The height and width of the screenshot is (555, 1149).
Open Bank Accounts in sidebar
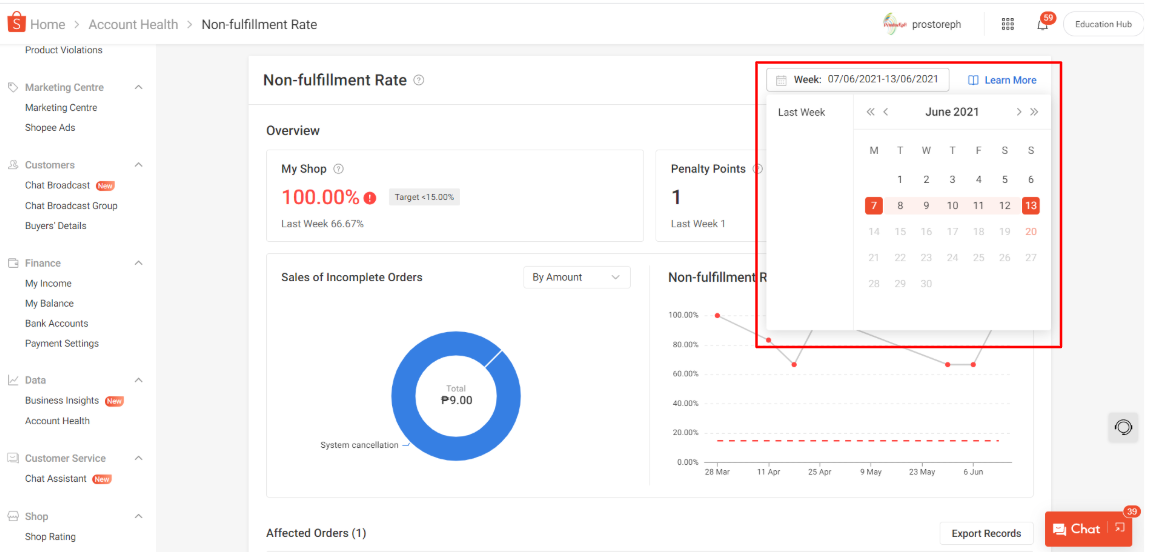56,323
